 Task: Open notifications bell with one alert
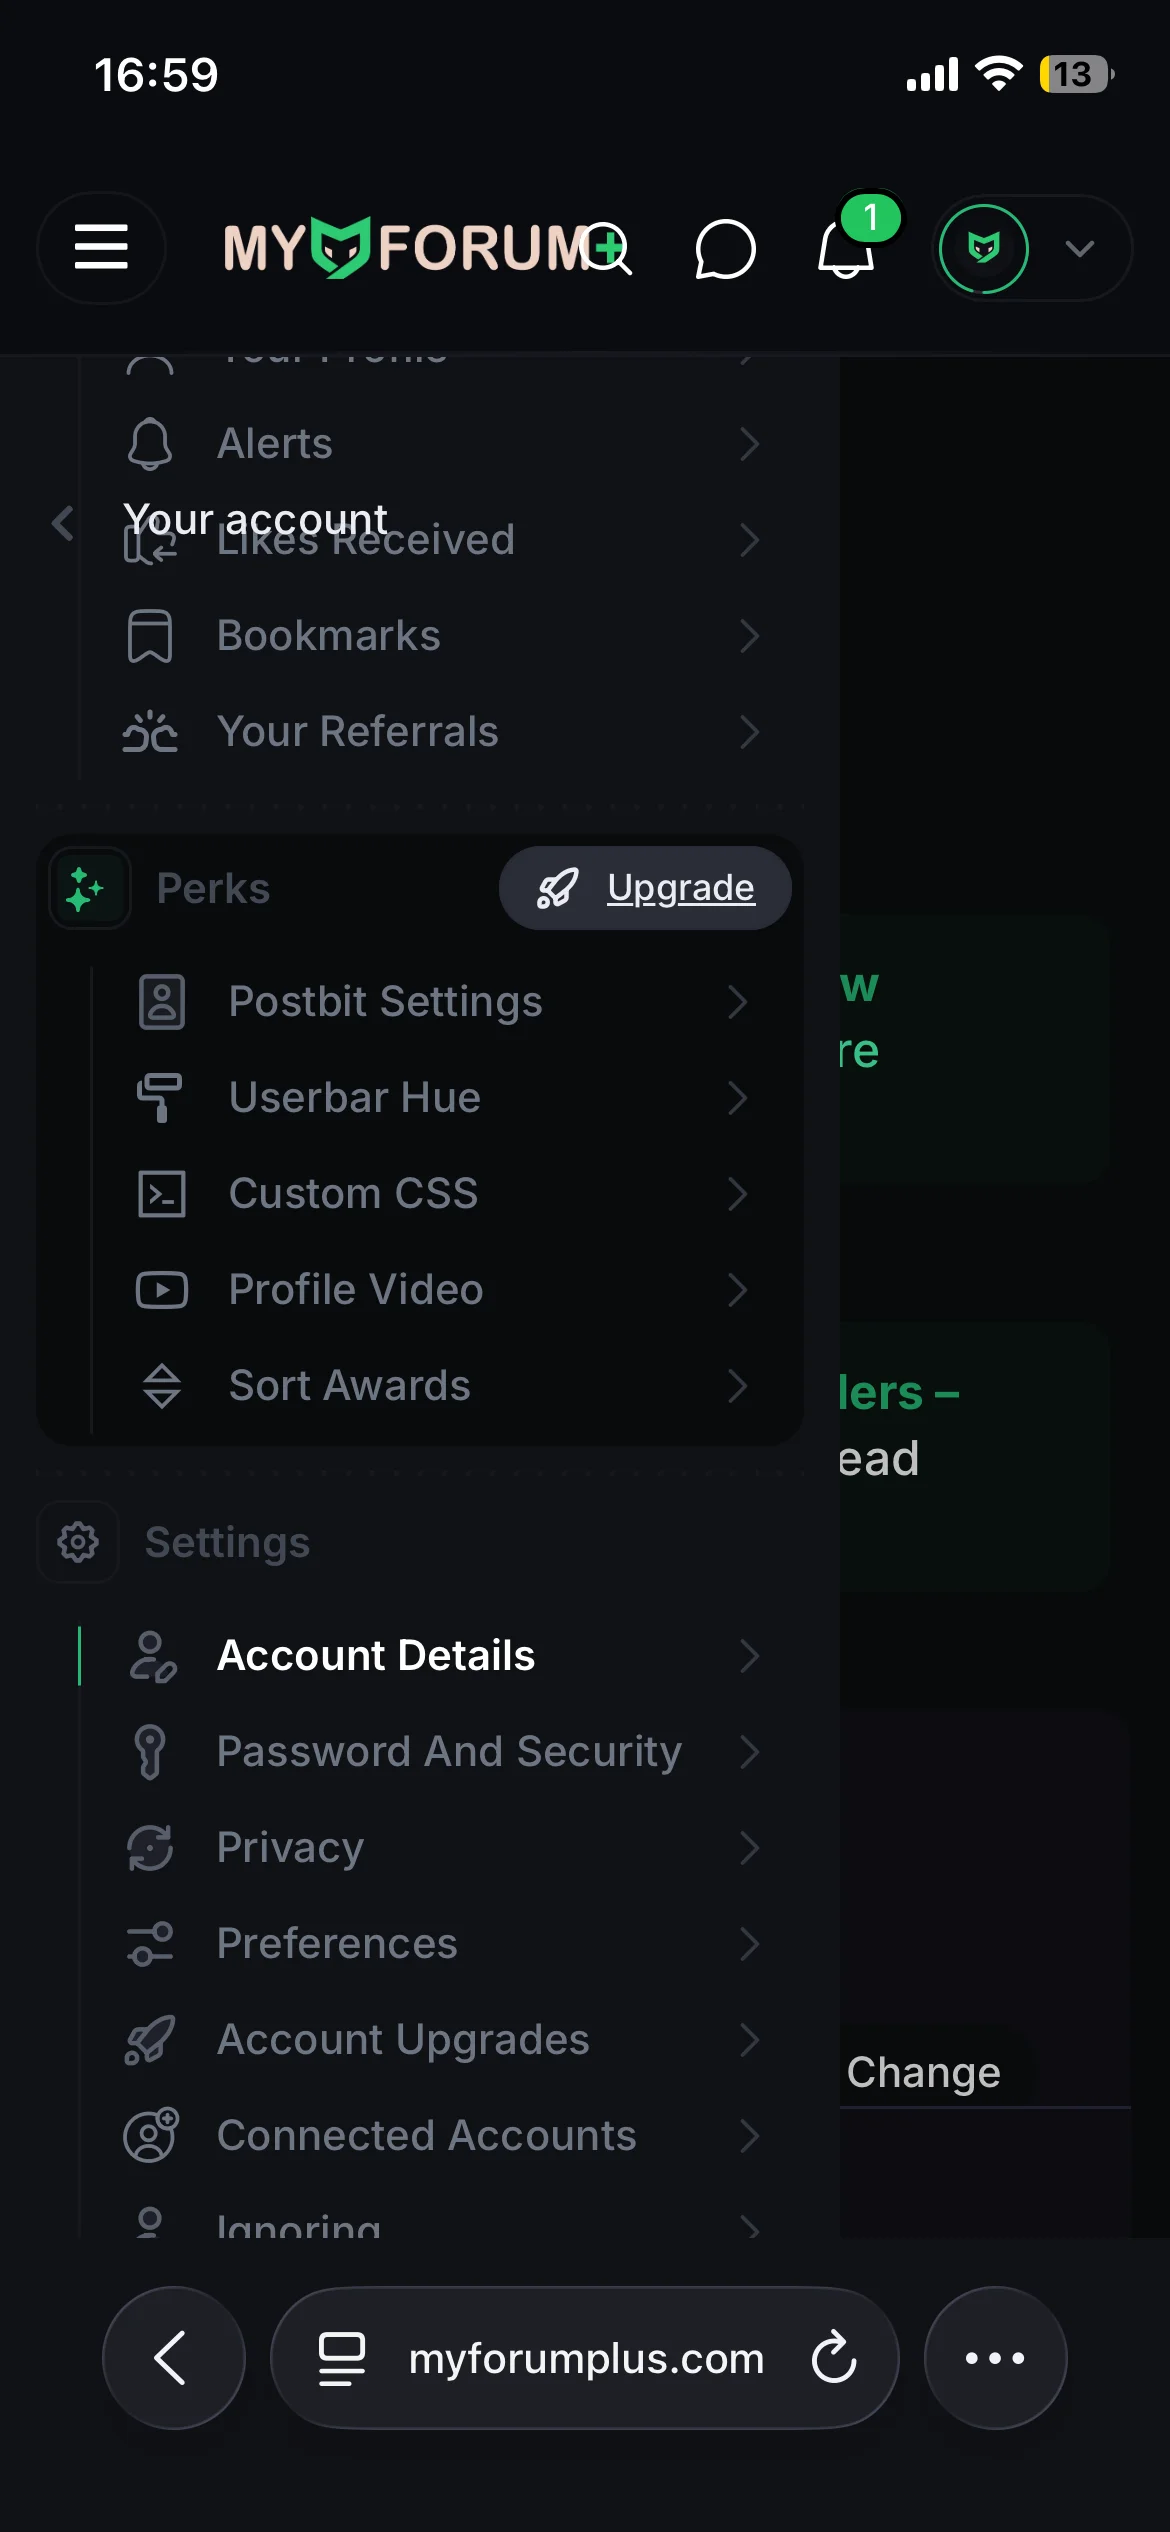point(847,247)
